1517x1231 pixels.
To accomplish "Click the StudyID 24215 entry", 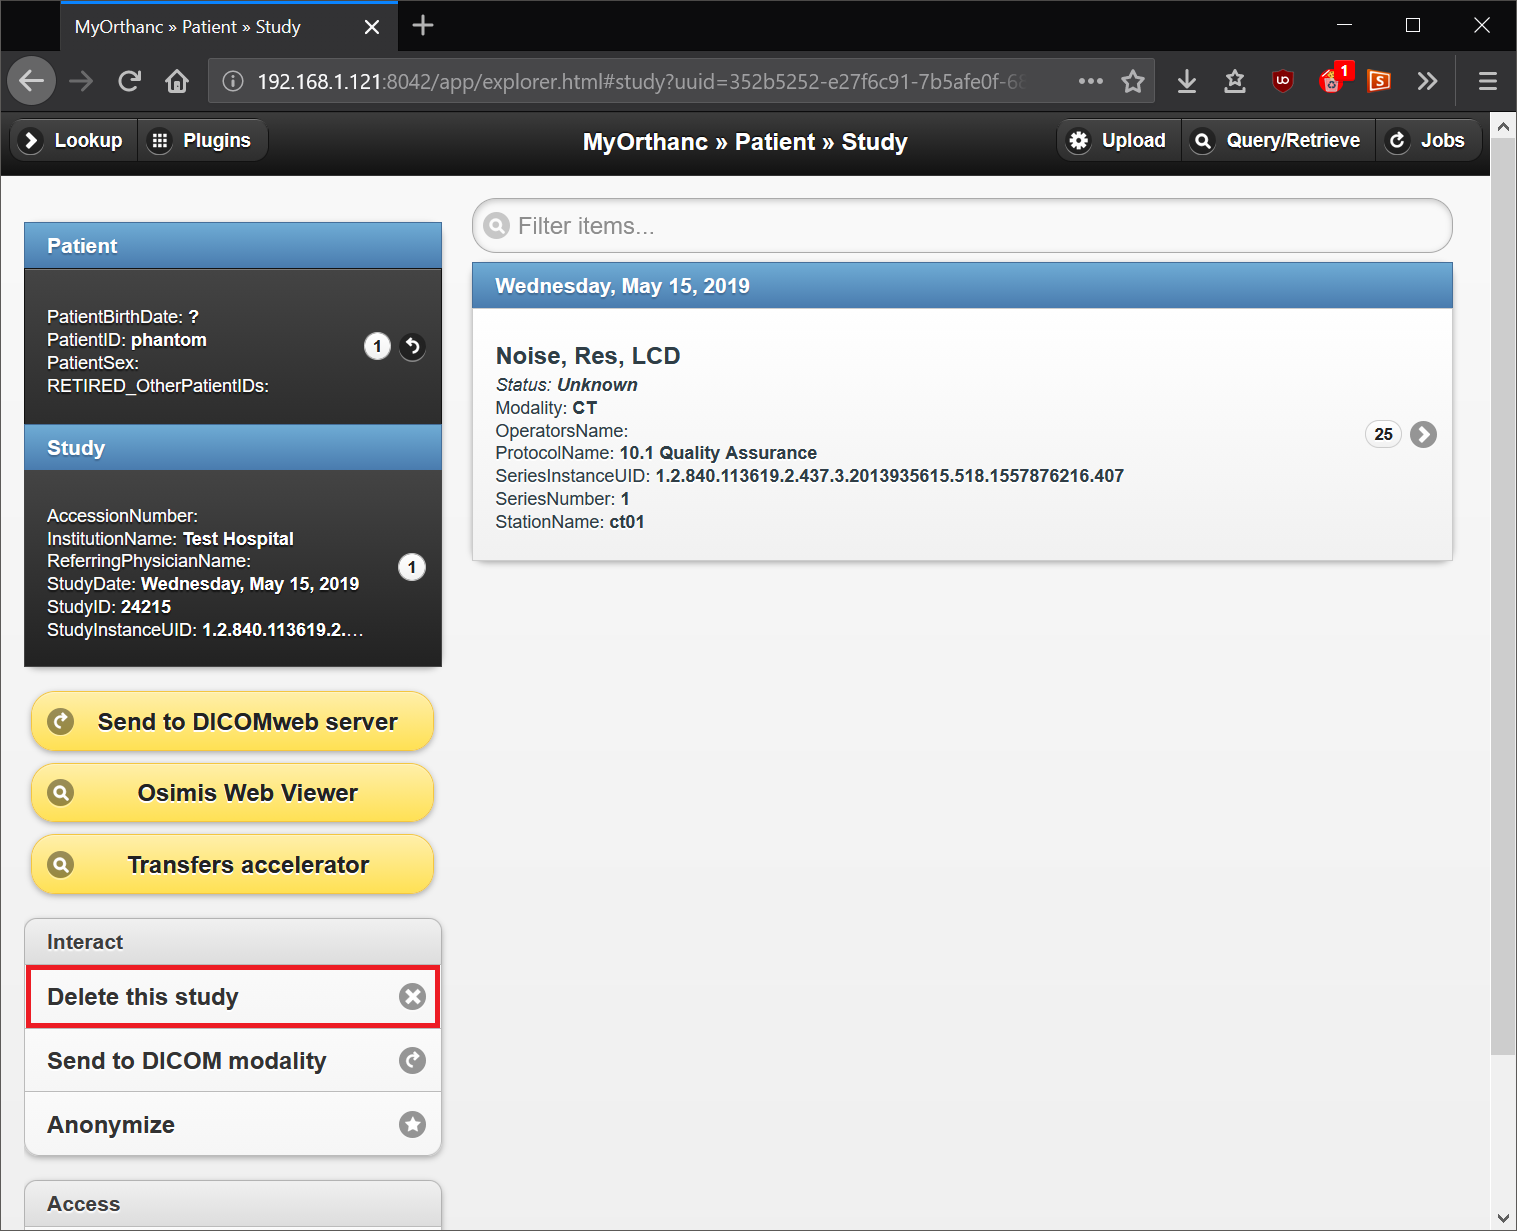I will [x=109, y=607].
